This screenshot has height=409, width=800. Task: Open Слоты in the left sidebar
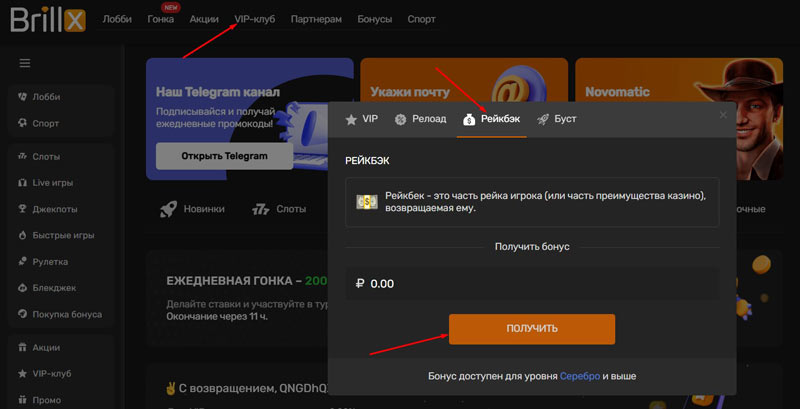tap(46, 157)
